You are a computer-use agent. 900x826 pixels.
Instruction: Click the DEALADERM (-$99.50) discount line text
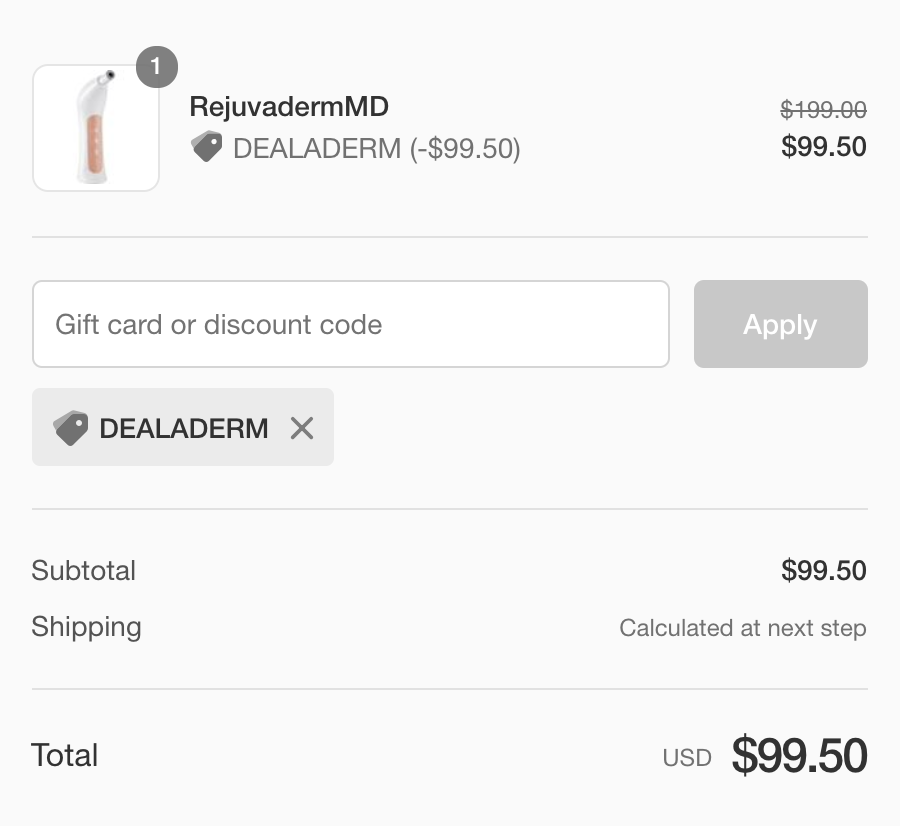(377, 149)
